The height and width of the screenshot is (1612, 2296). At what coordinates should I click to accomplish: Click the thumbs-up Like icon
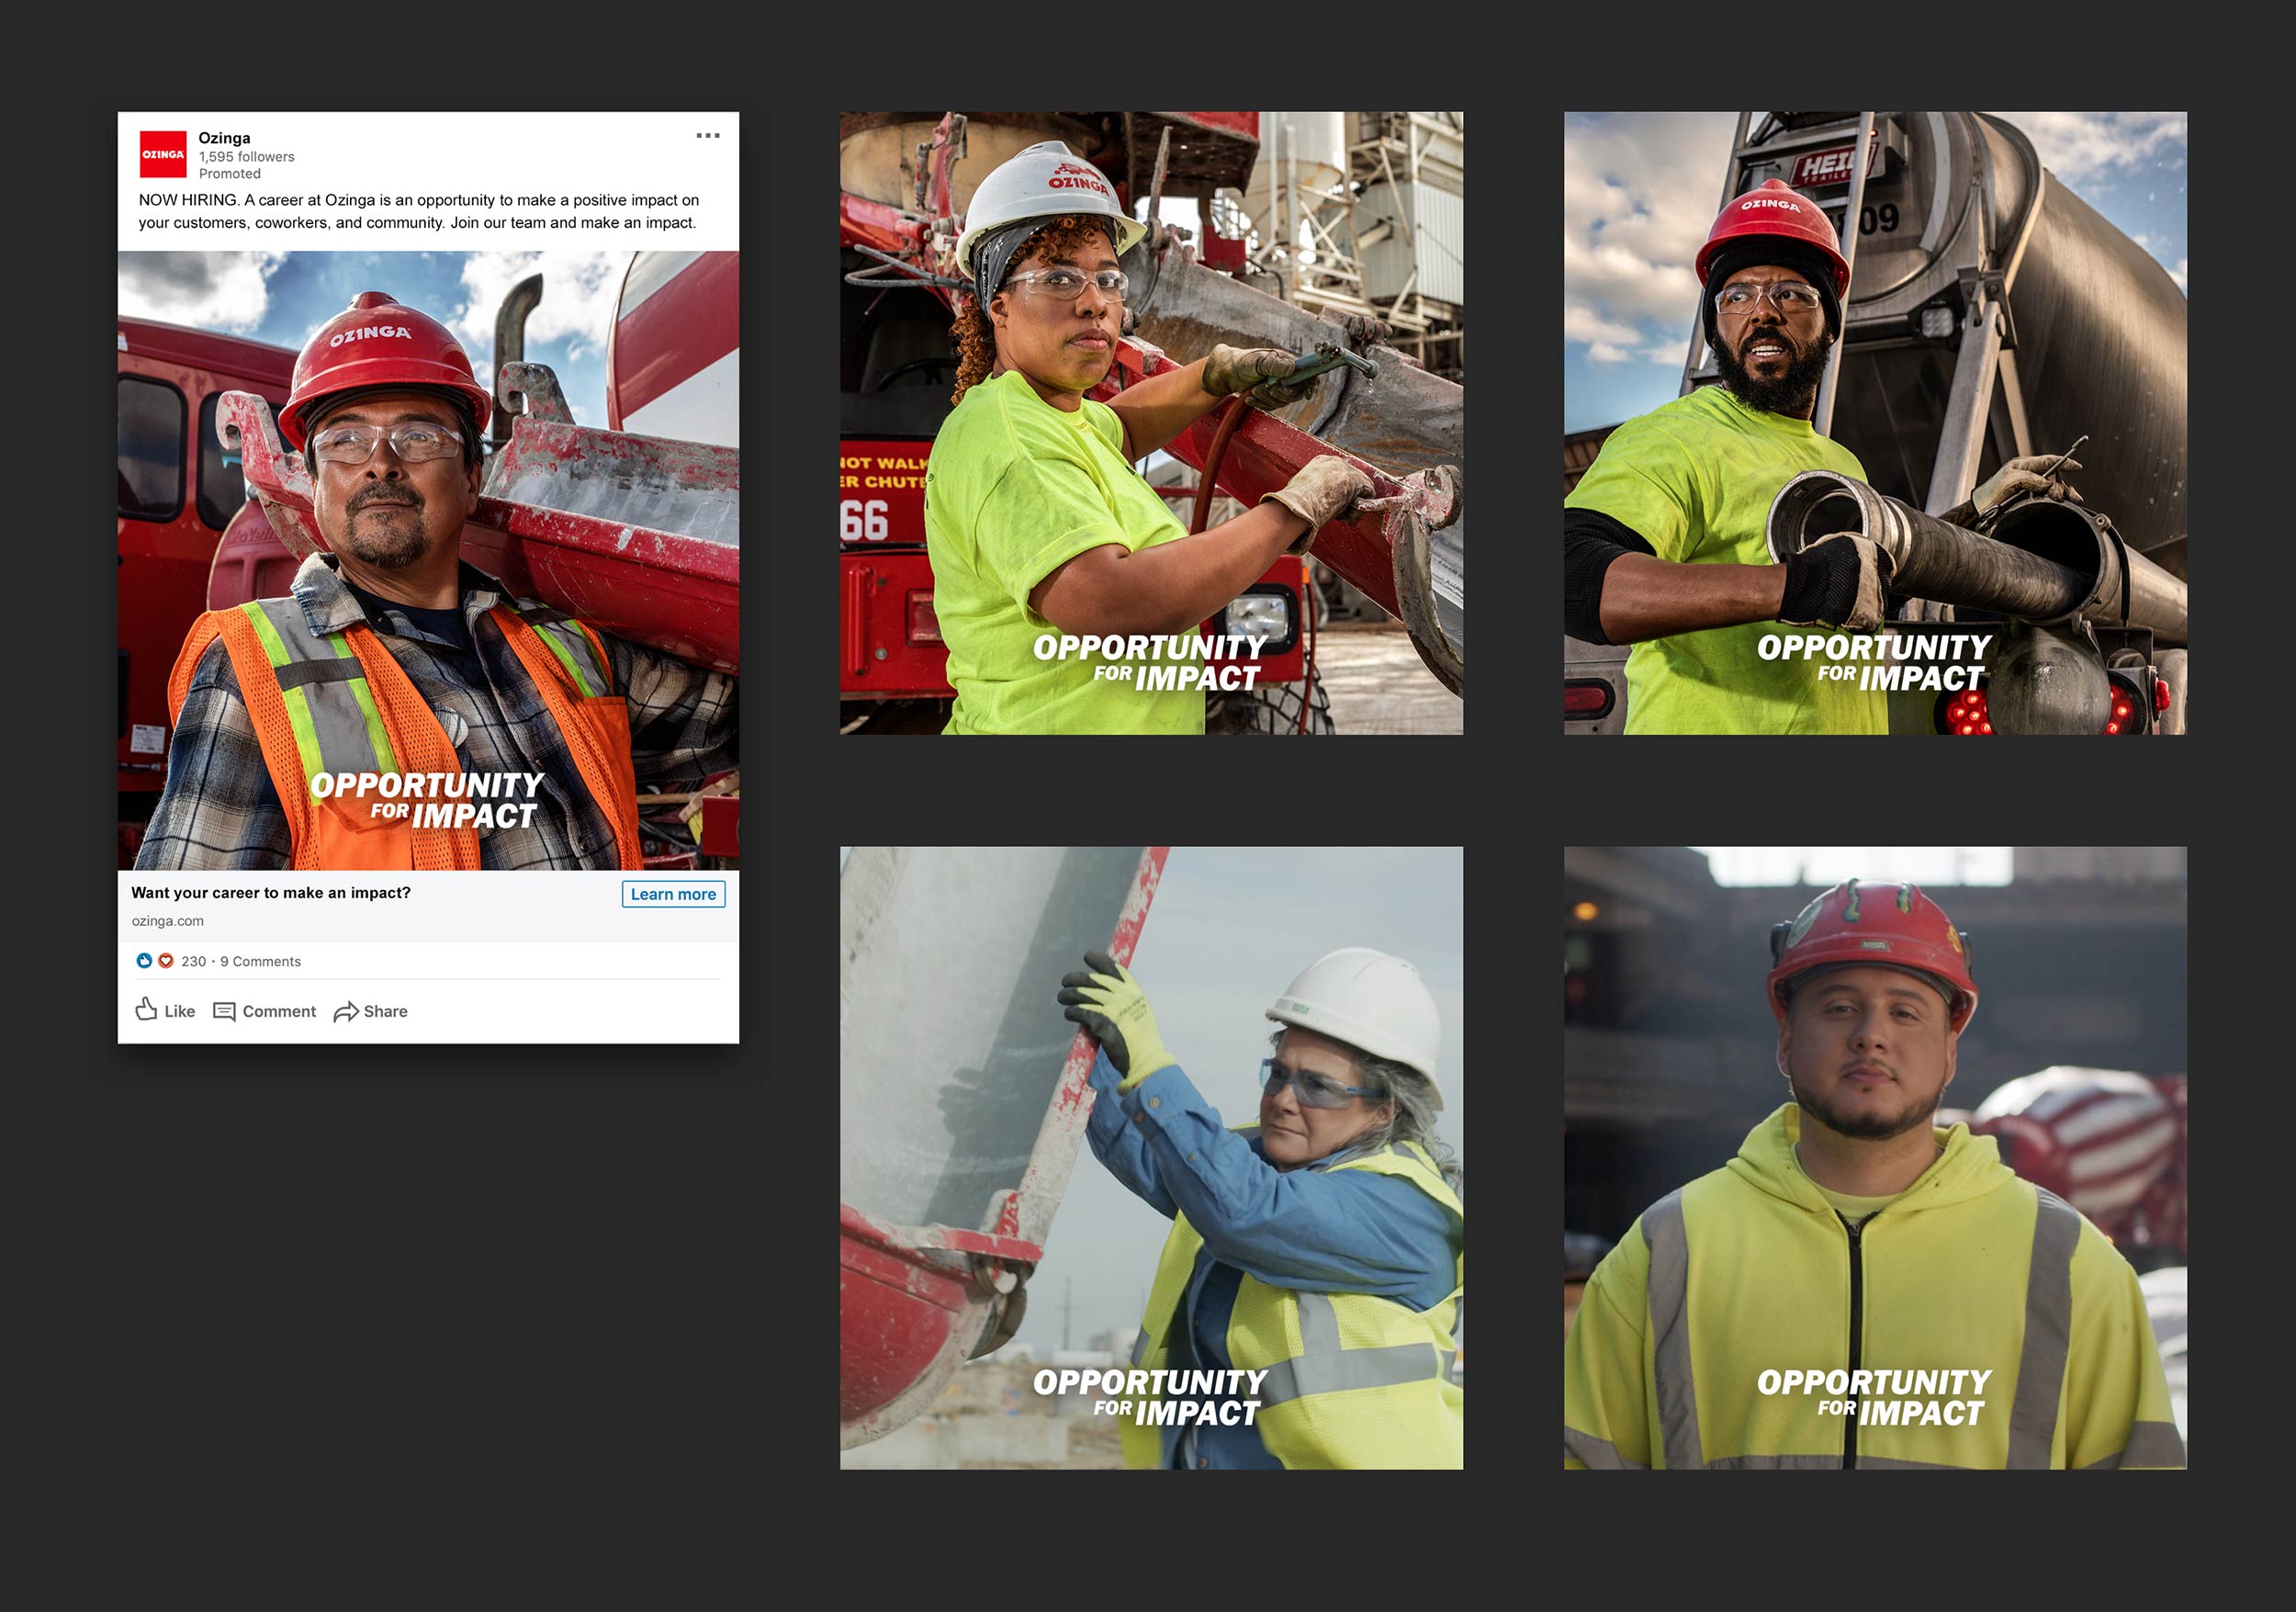[146, 1010]
